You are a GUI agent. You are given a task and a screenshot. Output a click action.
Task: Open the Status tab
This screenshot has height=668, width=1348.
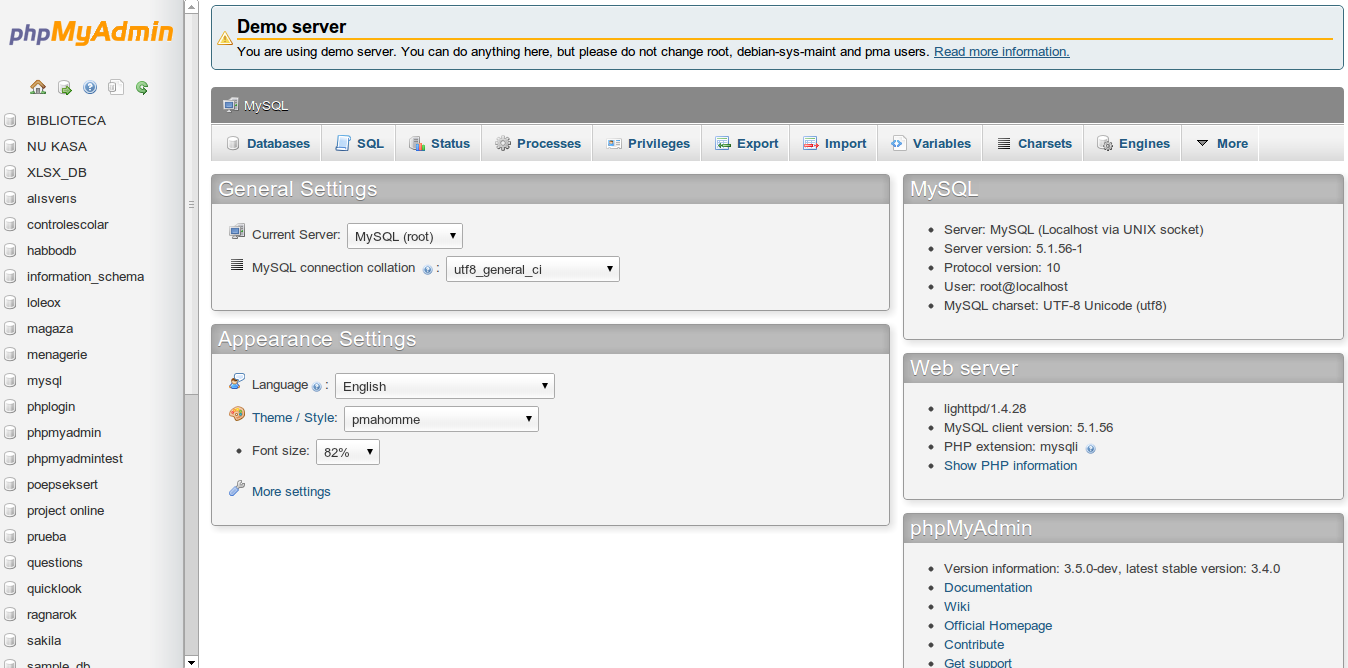click(439, 143)
